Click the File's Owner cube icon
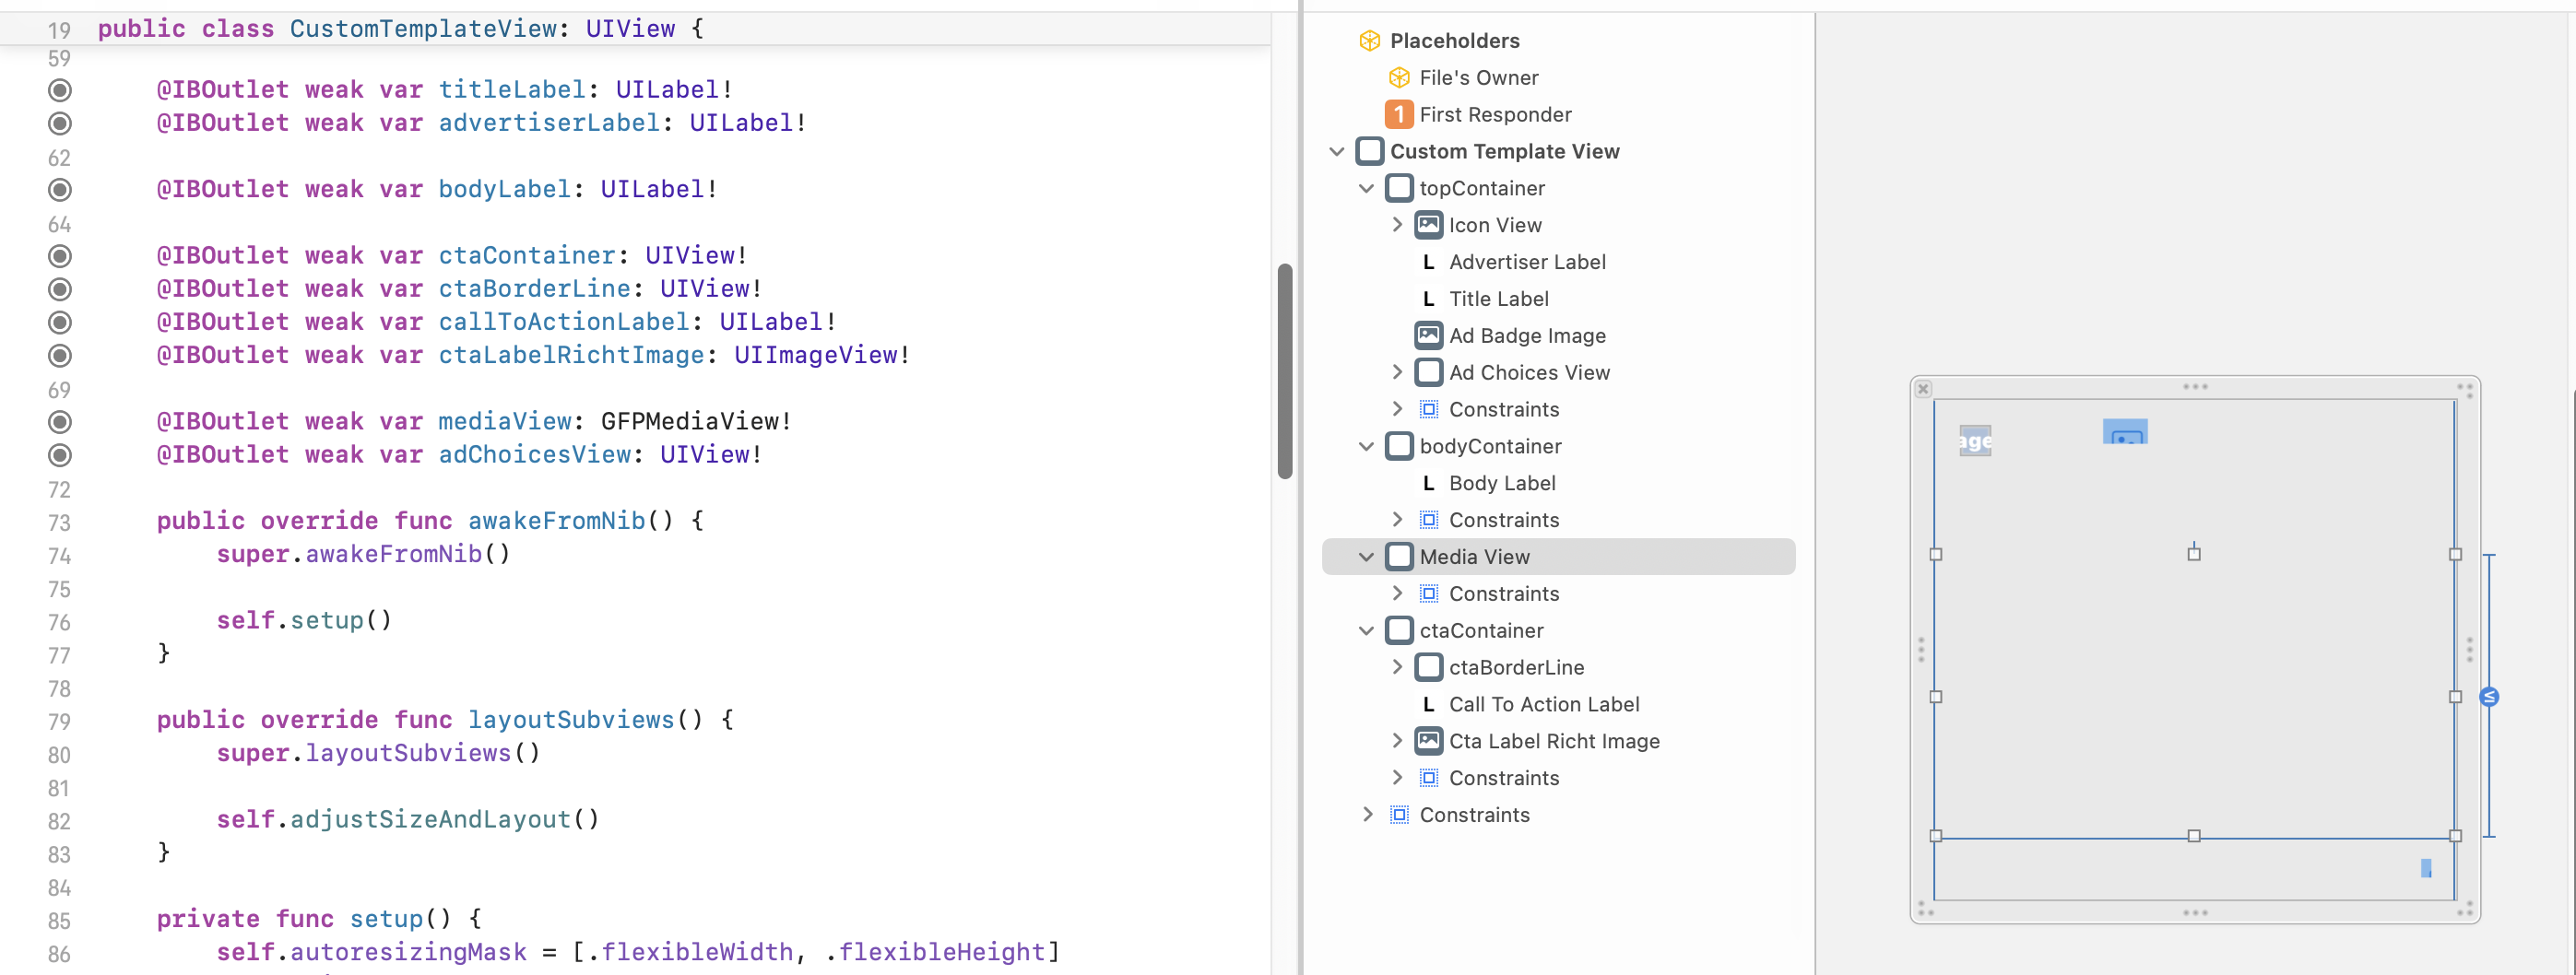This screenshot has height=975, width=2576. click(x=1399, y=78)
